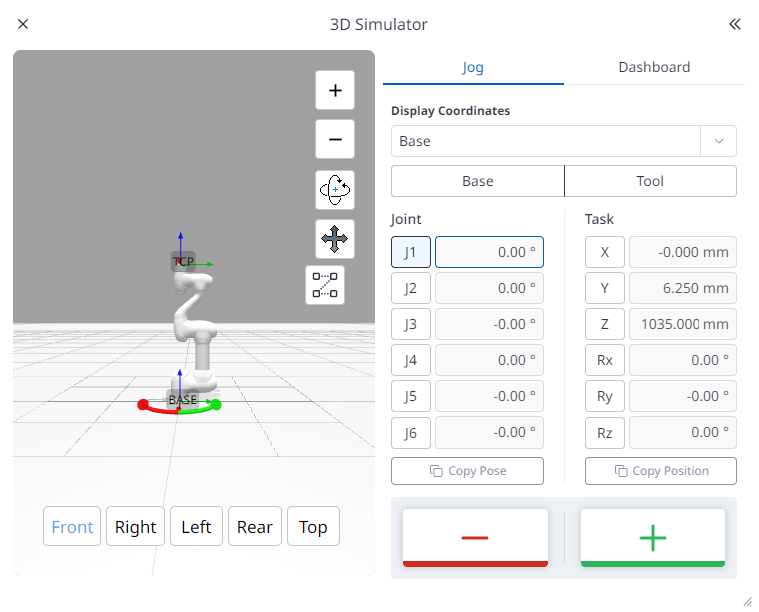
Task: Click the red J1 rotation handle
Action: point(143,404)
